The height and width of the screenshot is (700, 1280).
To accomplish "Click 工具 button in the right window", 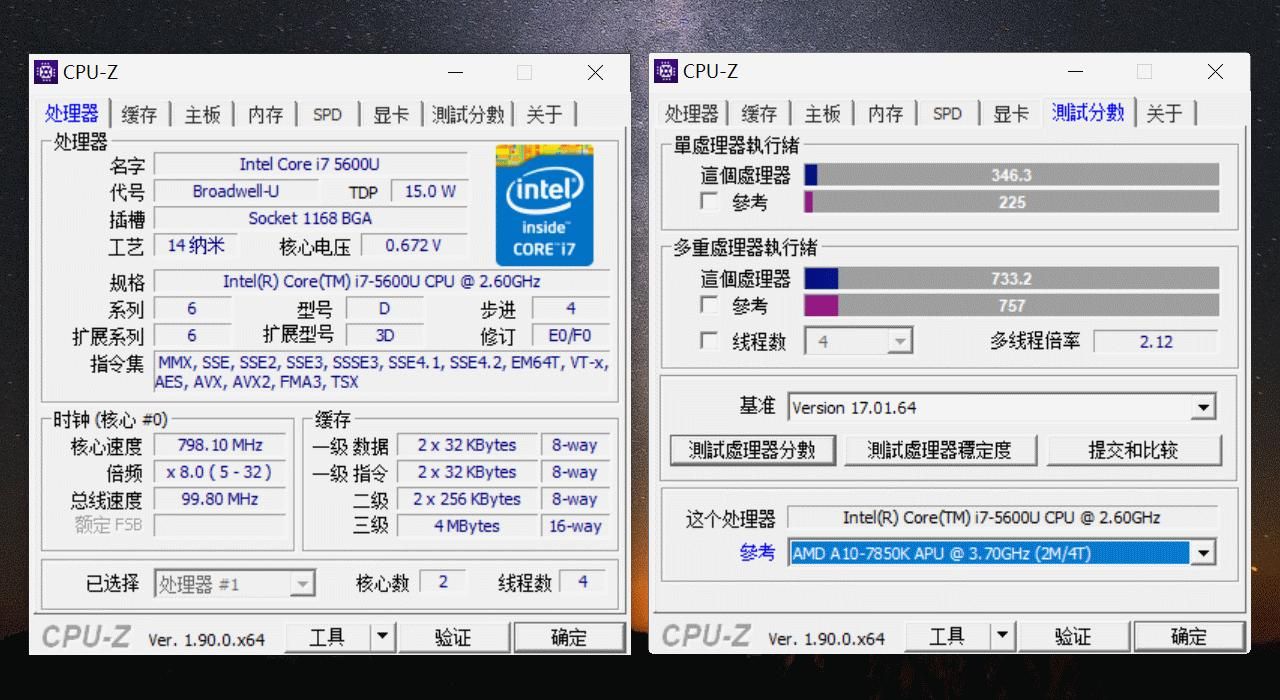I will [x=947, y=637].
